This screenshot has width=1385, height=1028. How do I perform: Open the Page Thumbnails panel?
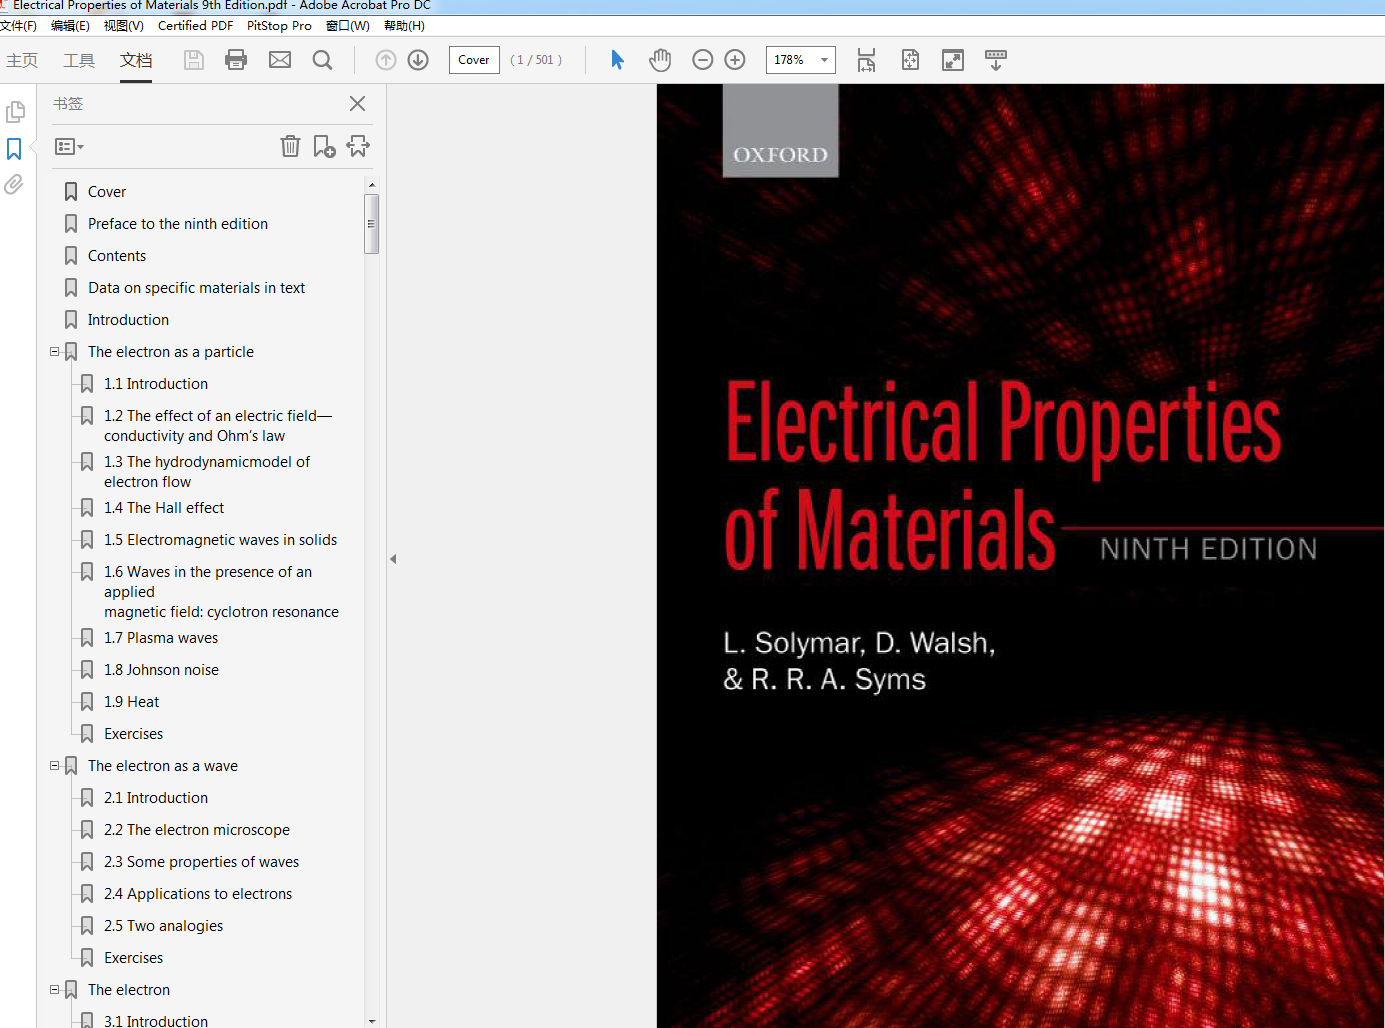point(15,112)
